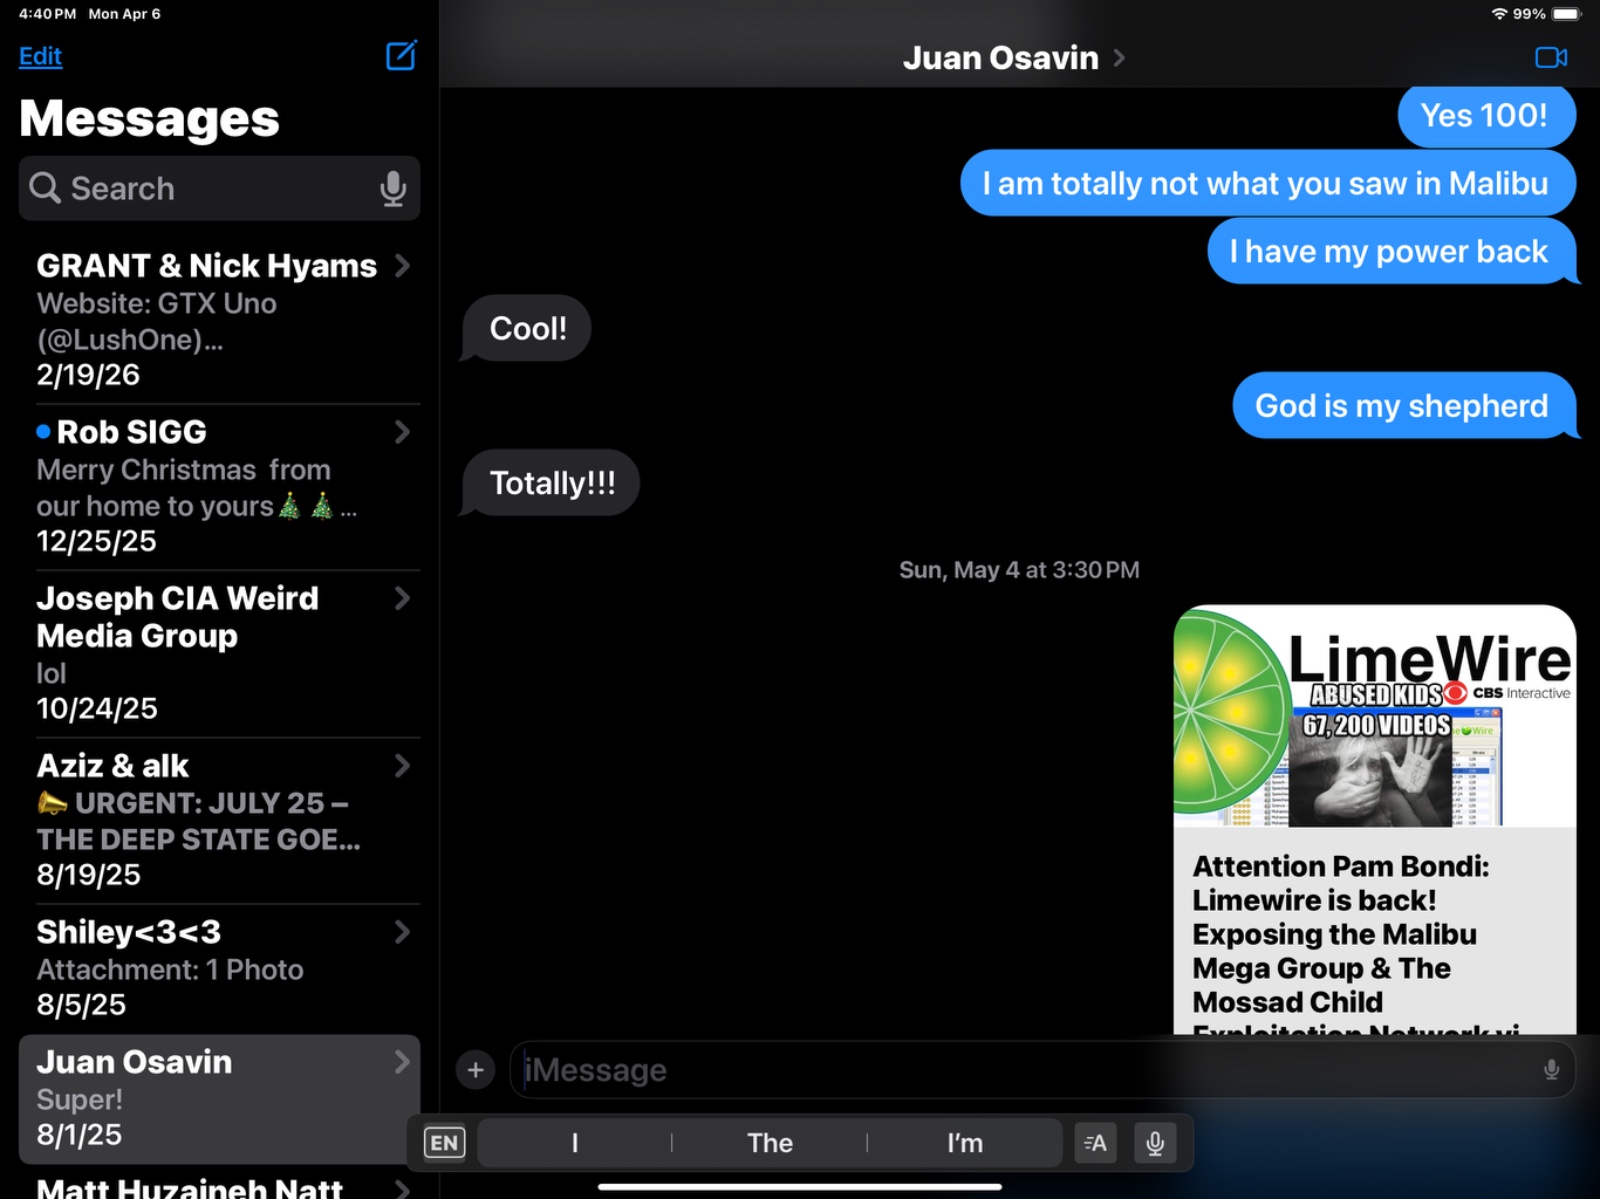The image size is (1600, 1199).
Task: Start a FaceTime video call
Action: 1550,58
